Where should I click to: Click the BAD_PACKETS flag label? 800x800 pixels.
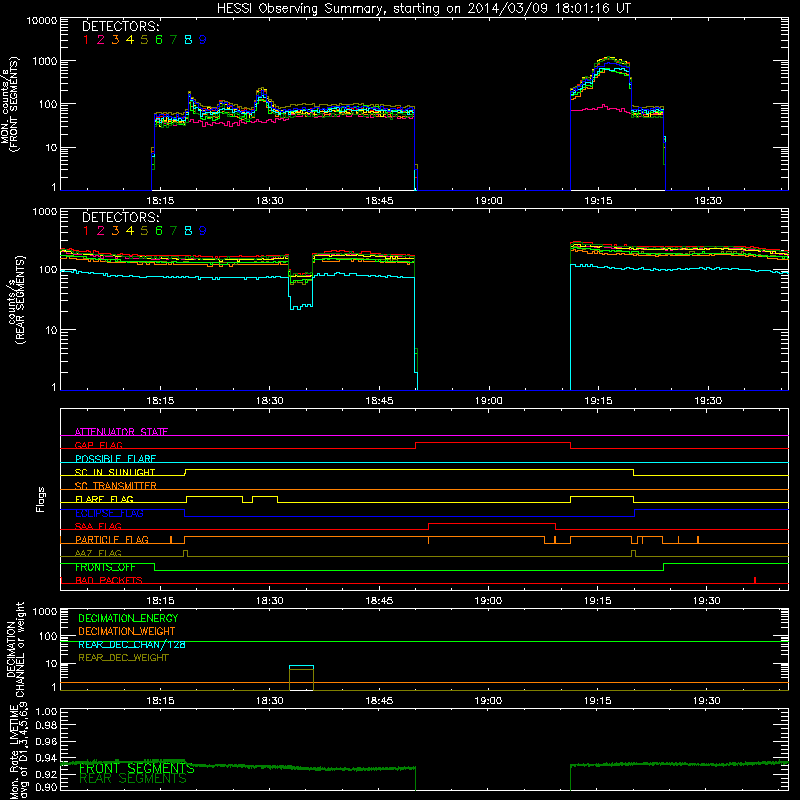[x=109, y=580]
